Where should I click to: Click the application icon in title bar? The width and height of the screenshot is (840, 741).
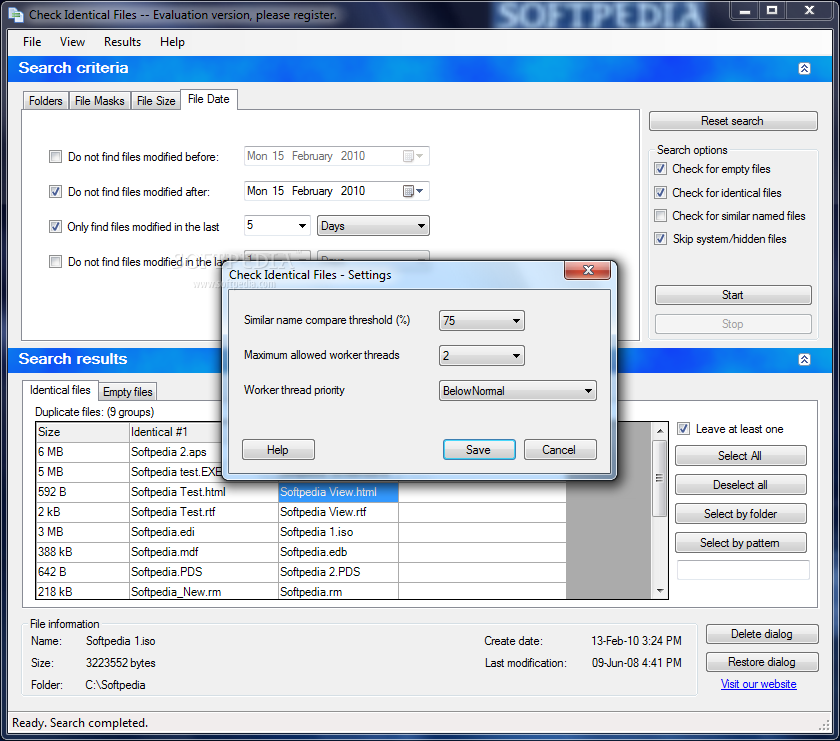coord(16,14)
